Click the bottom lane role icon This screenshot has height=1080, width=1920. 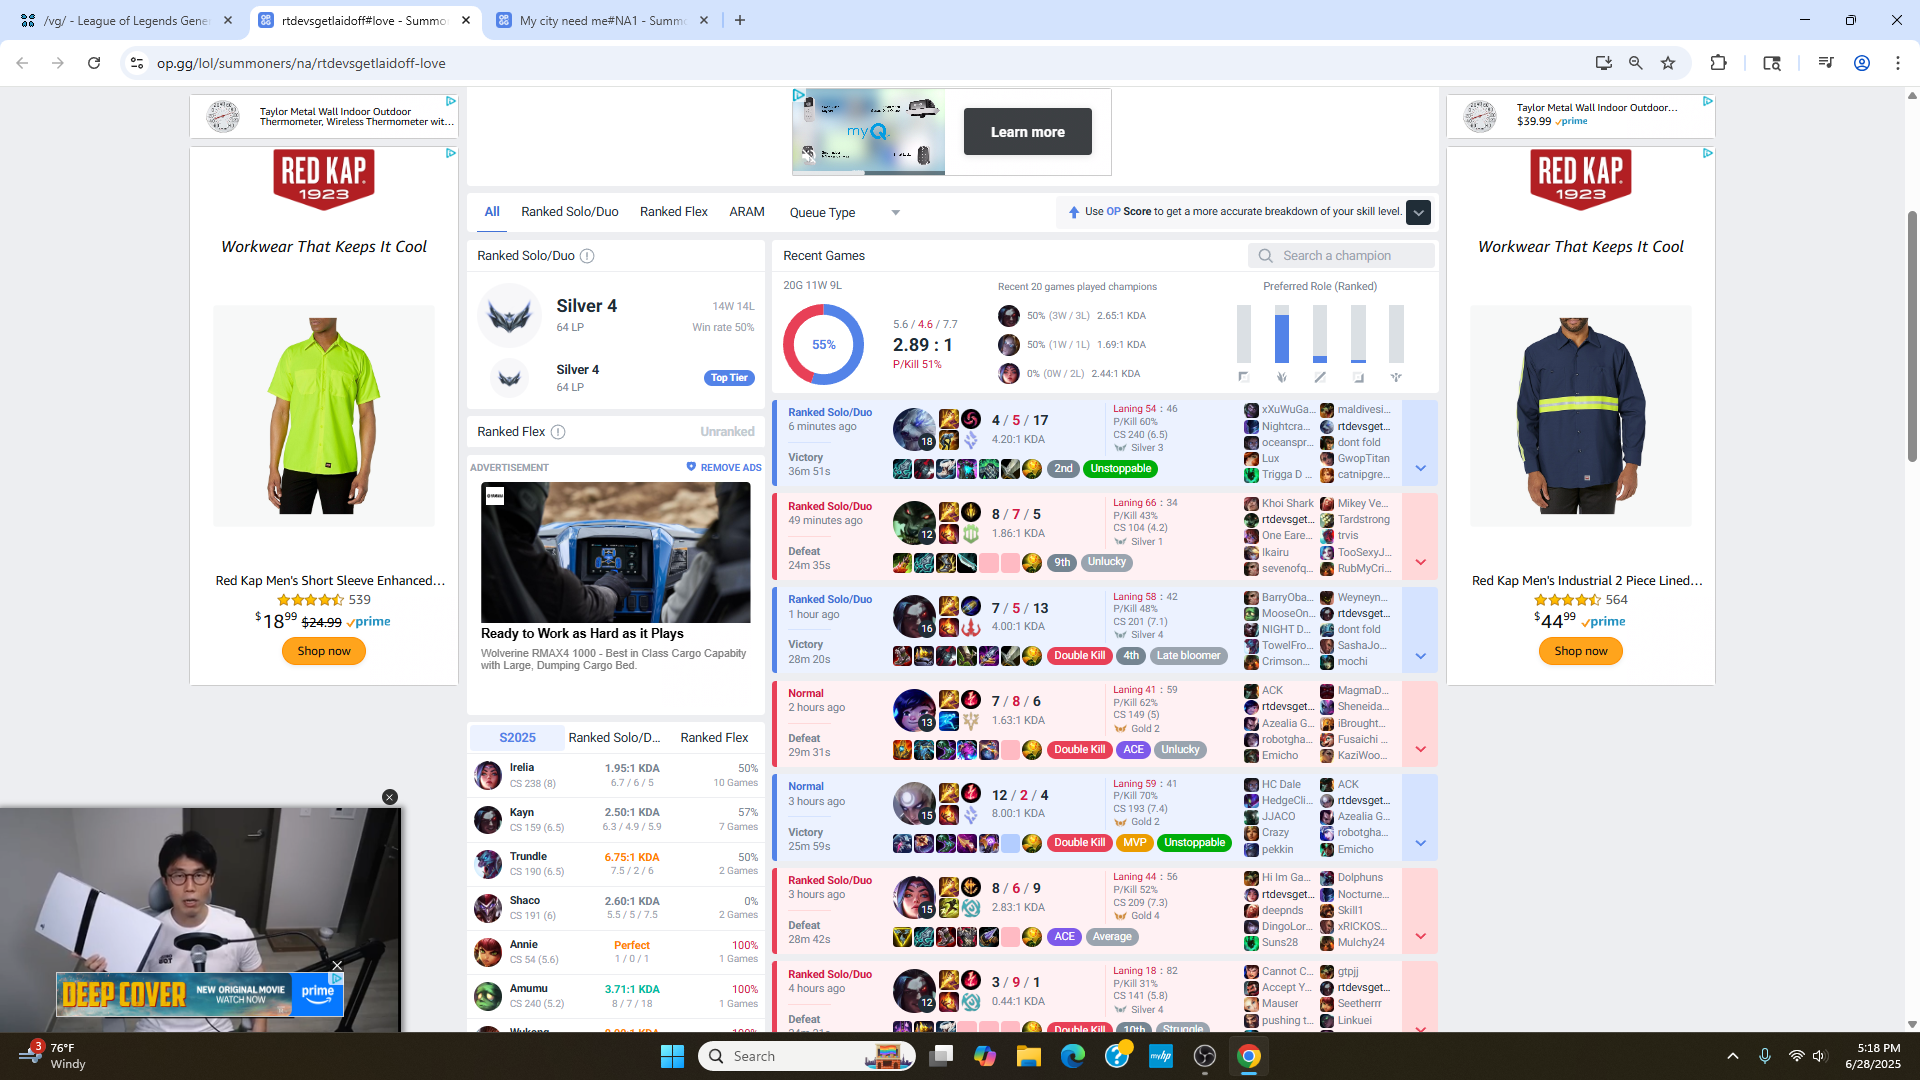(x=1358, y=377)
